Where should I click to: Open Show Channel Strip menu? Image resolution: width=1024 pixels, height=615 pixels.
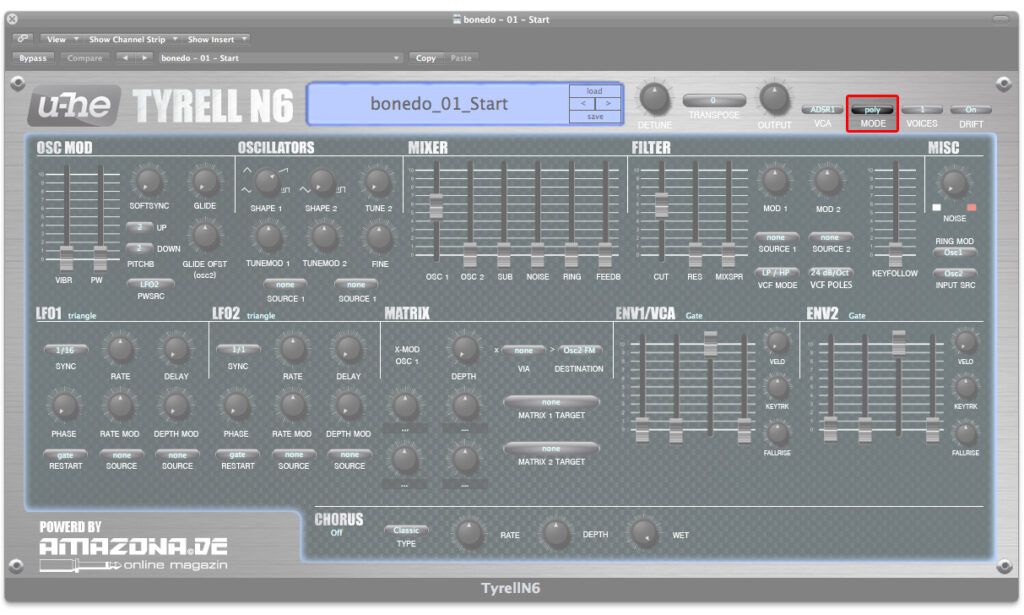point(131,39)
